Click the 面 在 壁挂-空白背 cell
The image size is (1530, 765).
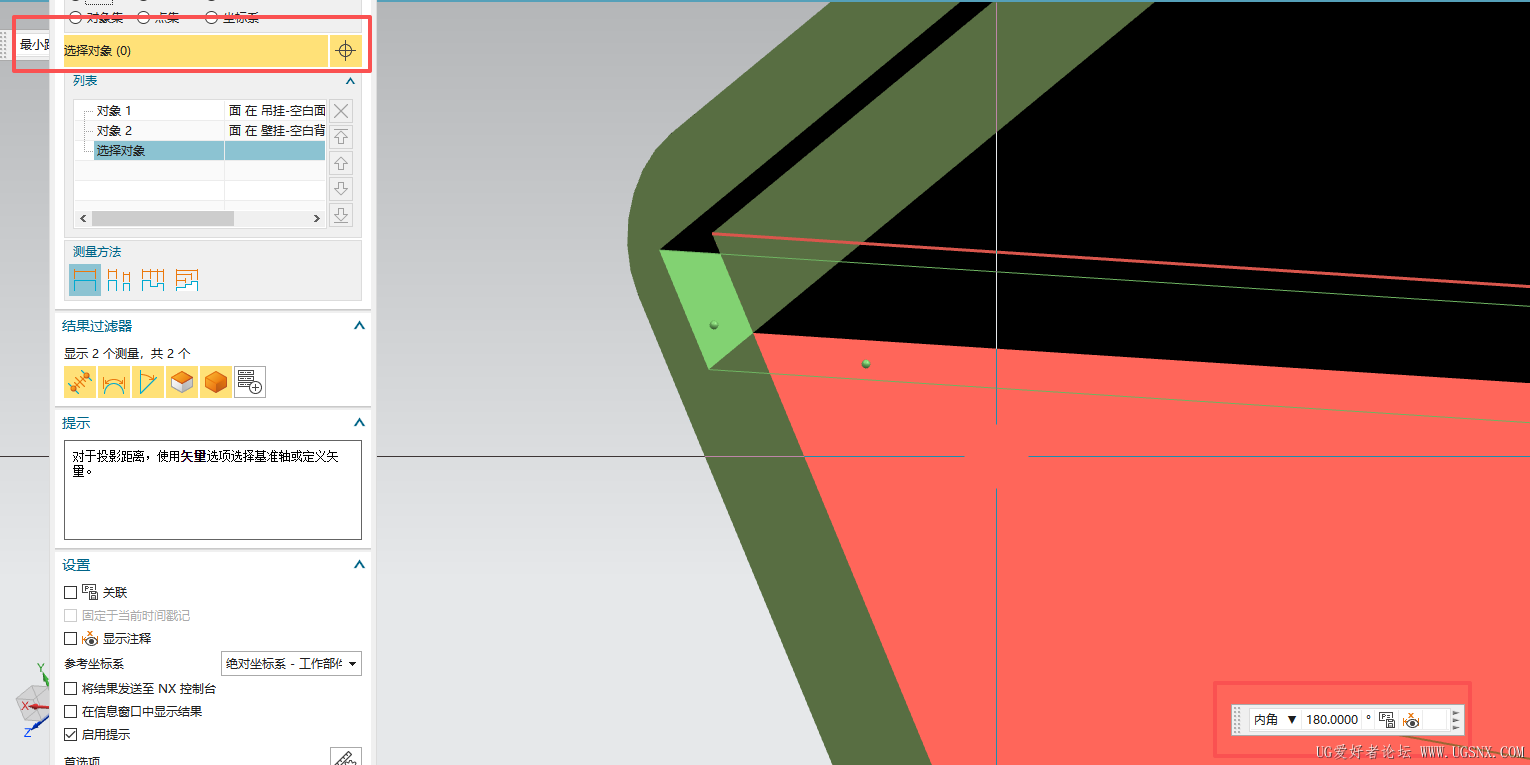tap(276, 131)
